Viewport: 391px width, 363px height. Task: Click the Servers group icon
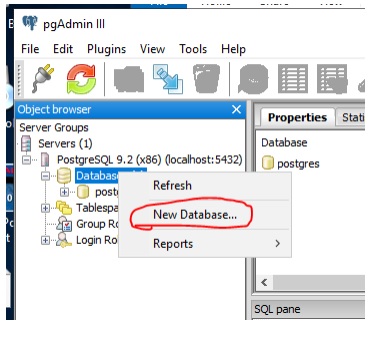click(26, 144)
